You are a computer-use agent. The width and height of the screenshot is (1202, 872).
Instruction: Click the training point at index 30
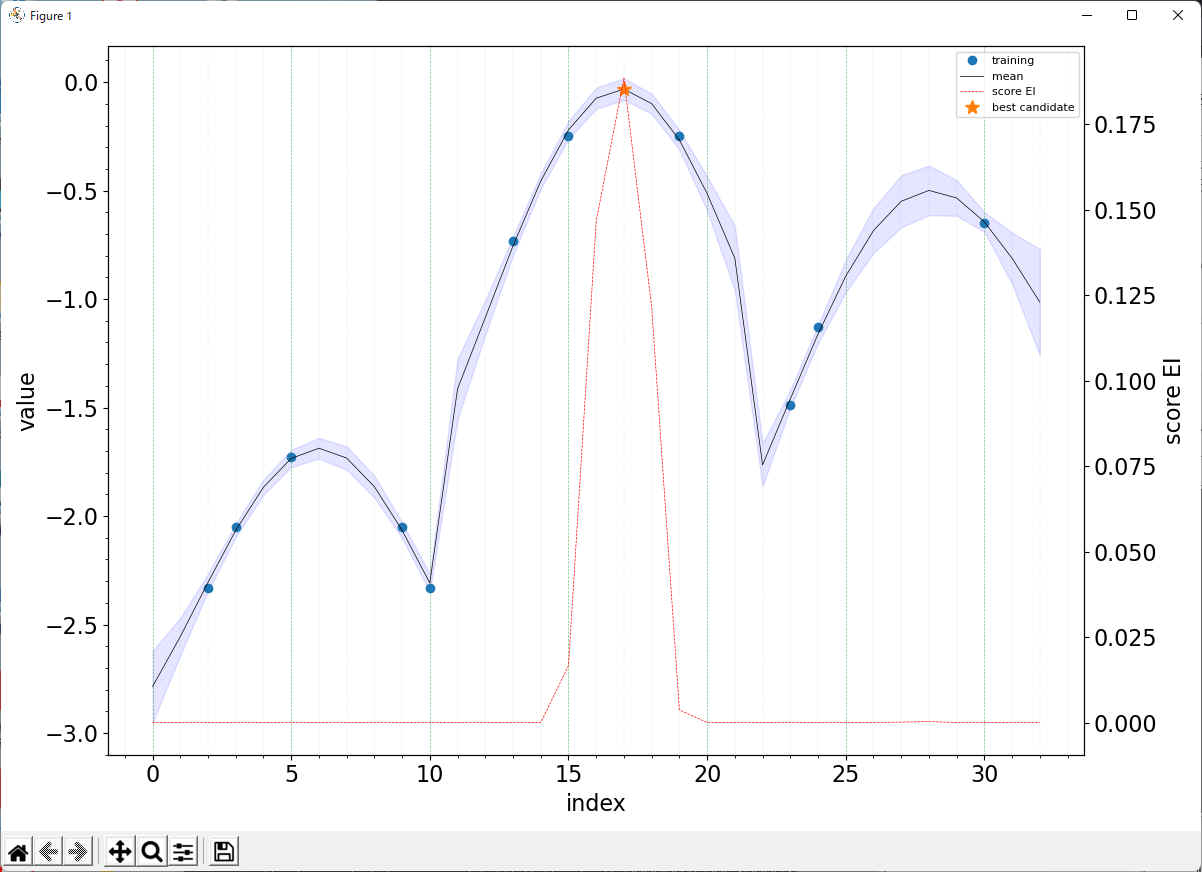[x=984, y=223]
